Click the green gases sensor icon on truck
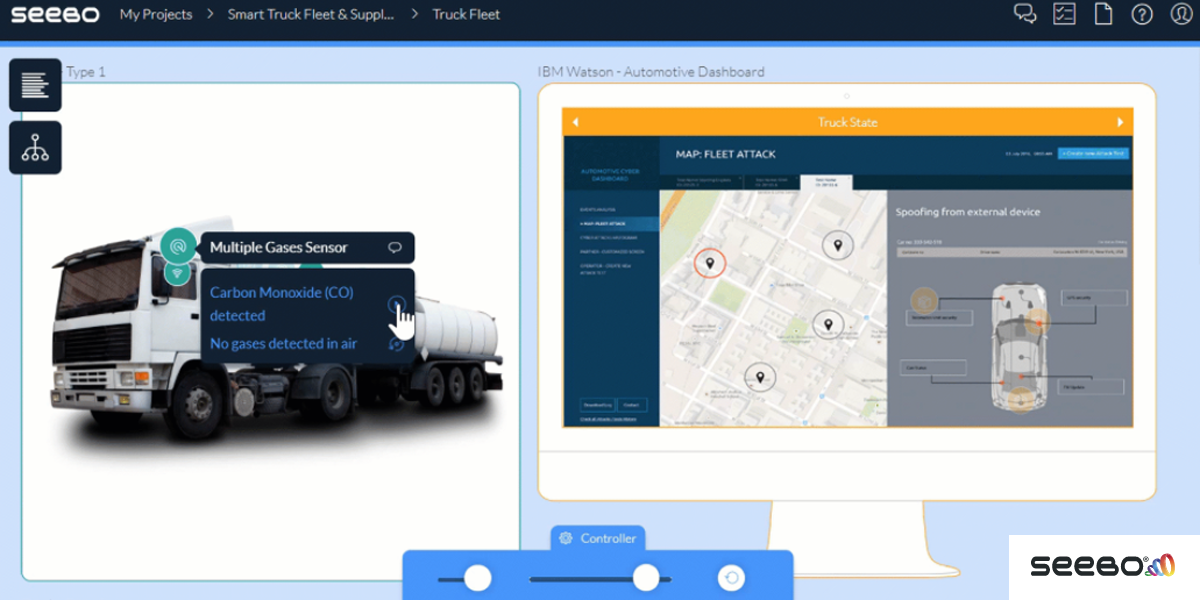Viewport: 1200px width, 600px height. coord(178,245)
